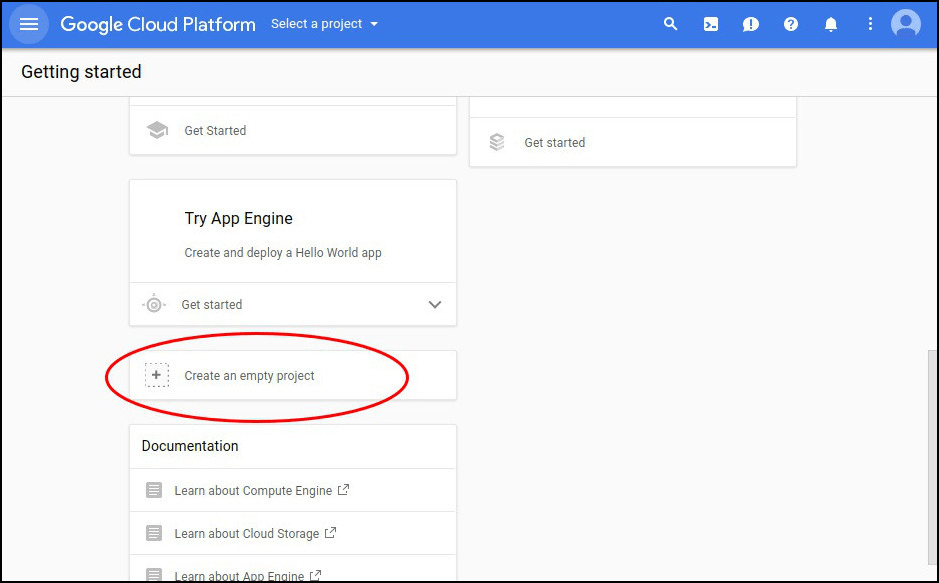The width and height of the screenshot is (939, 583).
Task: Expand the App Engine Get started chevron
Action: (435, 305)
